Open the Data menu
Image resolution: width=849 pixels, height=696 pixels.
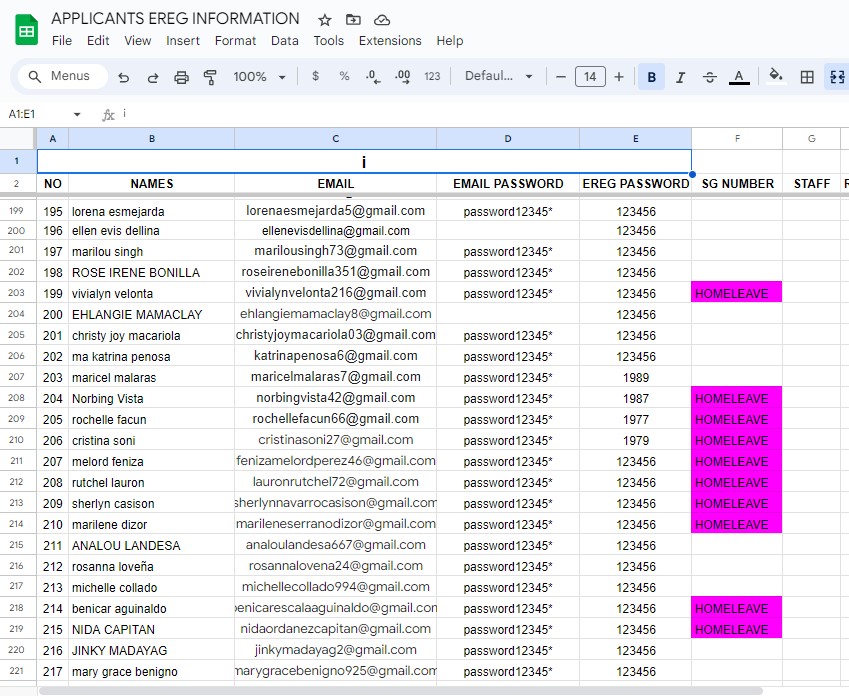click(x=285, y=41)
